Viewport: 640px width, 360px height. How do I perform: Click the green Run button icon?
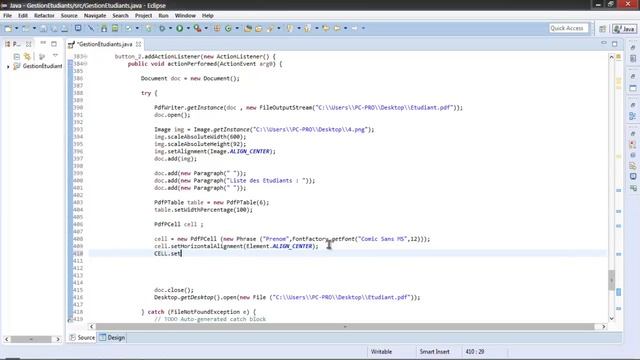tap(180, 28)
